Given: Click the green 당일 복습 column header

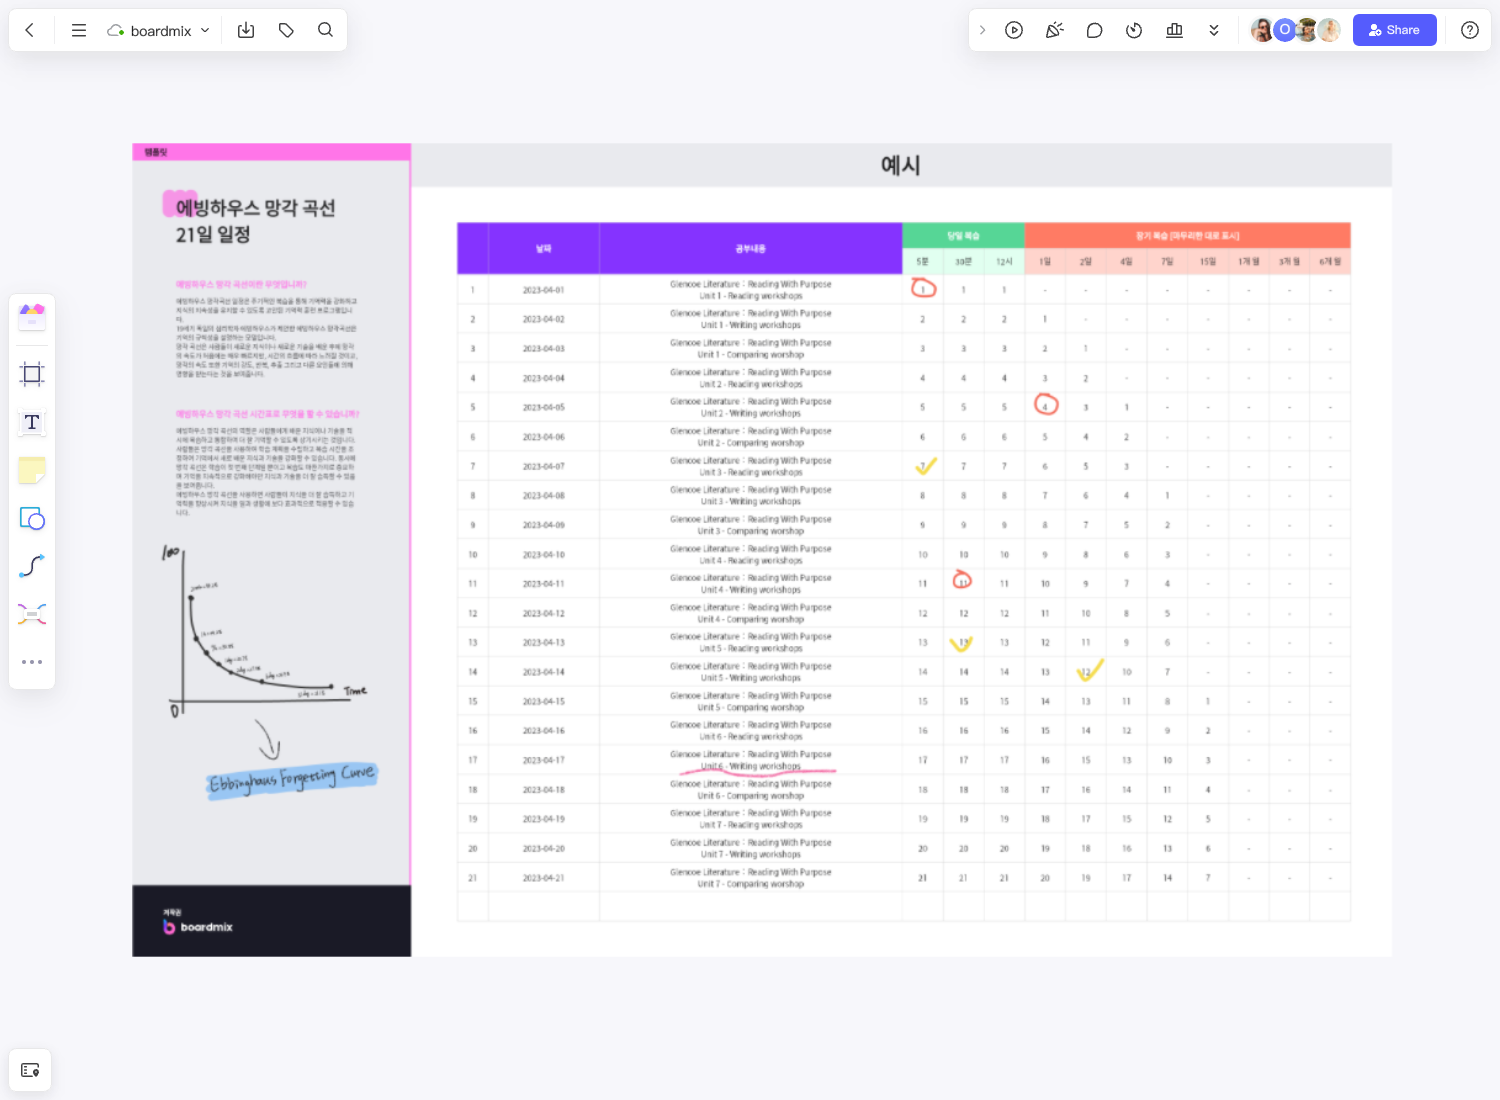Looking at the screenshot, I should click(x=963, y=236).
